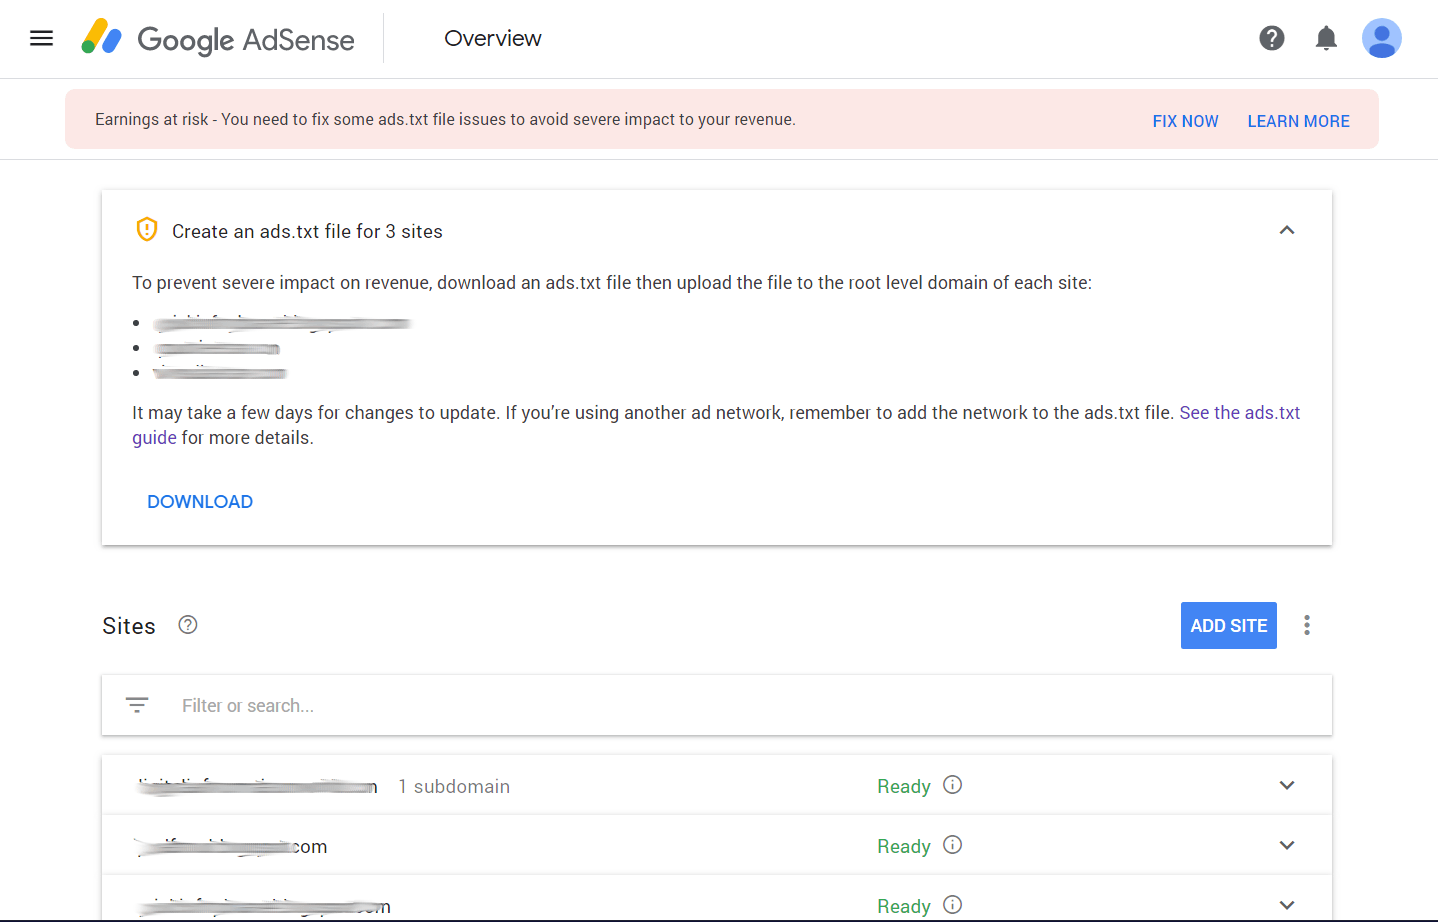Click LEARN MORE in the earnings alert

tap(1298, 121)
